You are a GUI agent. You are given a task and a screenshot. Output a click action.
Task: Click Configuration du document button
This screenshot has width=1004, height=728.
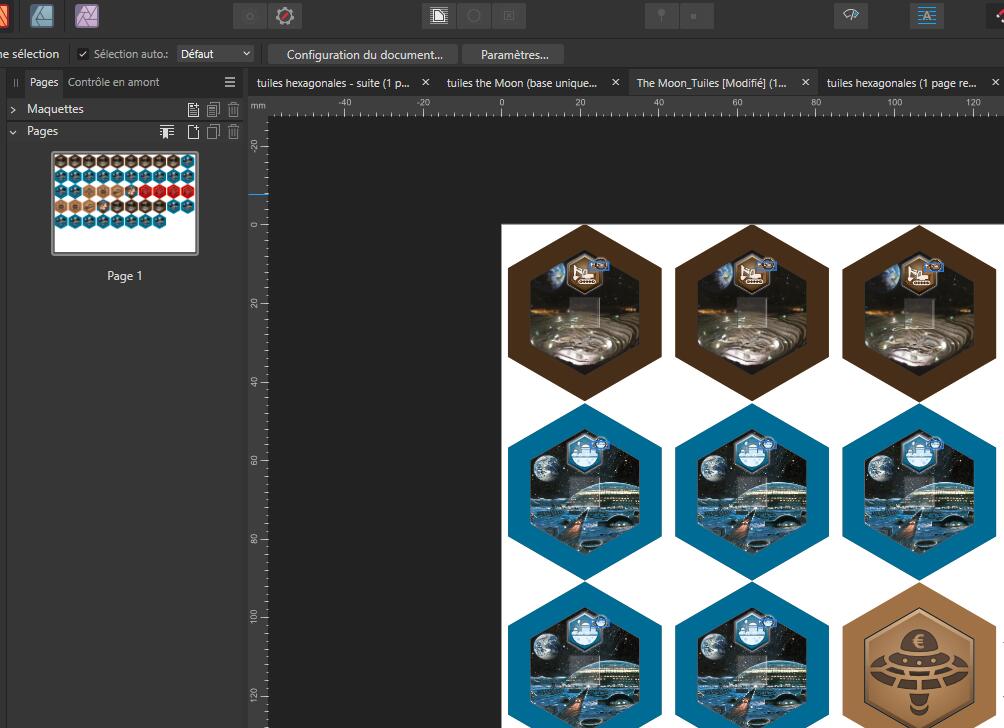pyautogui.click(x=364, y=54)
